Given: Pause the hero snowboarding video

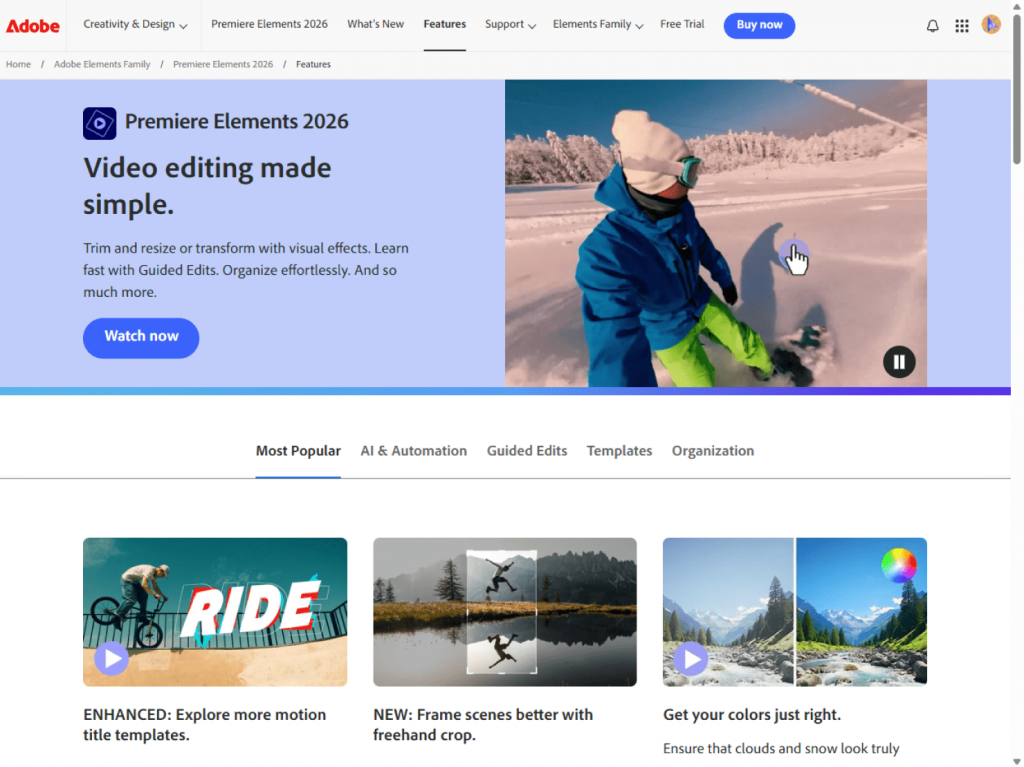Looking at the screenshot, I should click(899, 361).
